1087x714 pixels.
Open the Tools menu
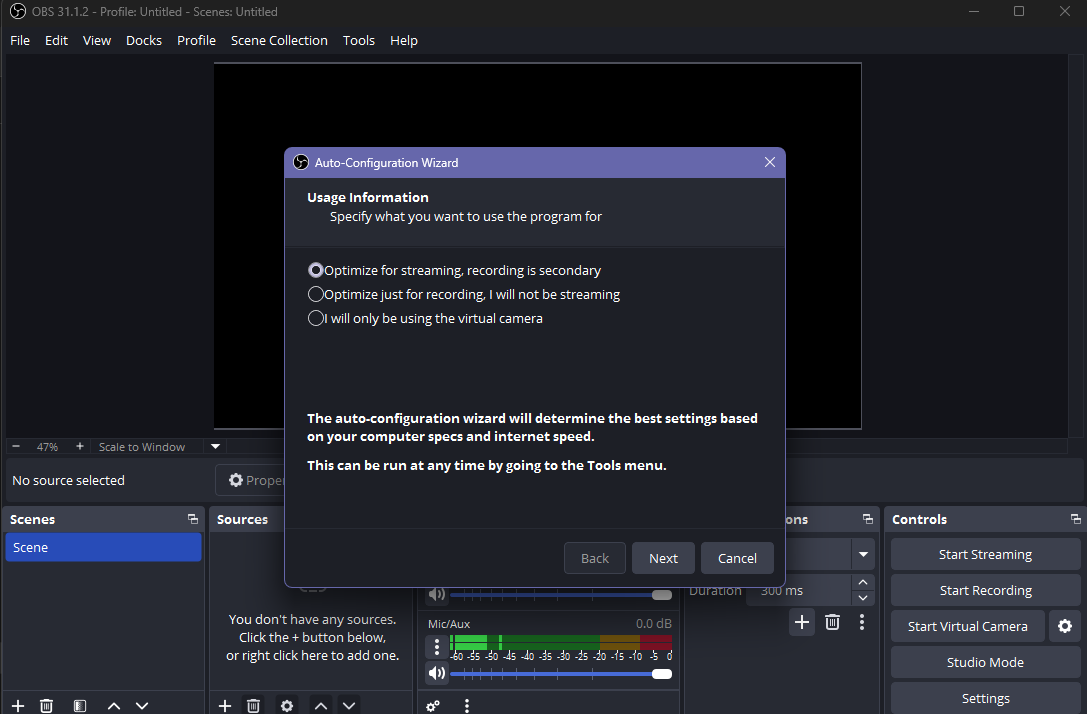coord(358,40)
